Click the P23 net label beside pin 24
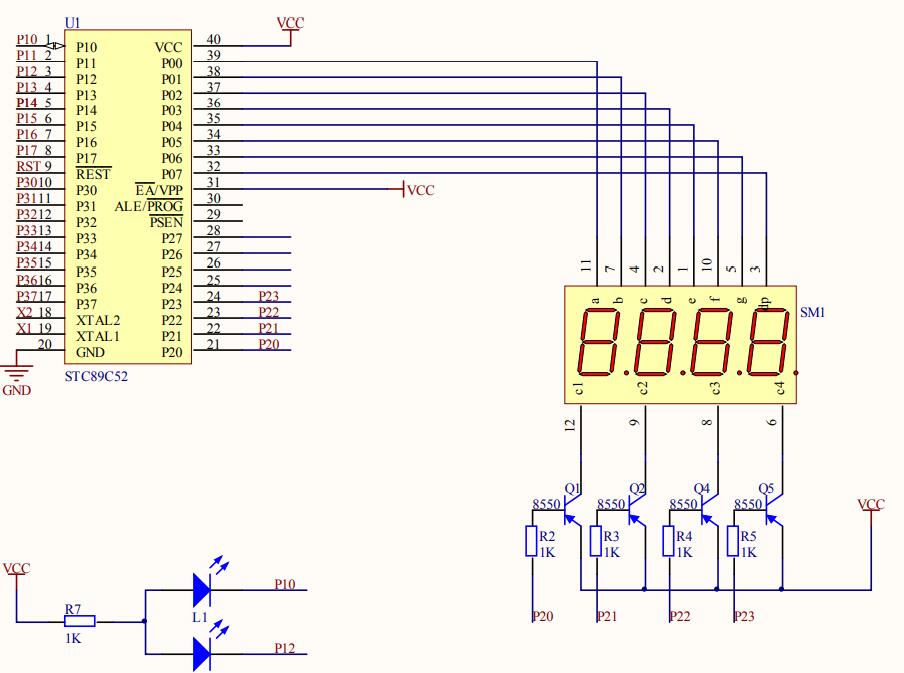This screenshot has width=904, height=673. (x=269, y=296)
